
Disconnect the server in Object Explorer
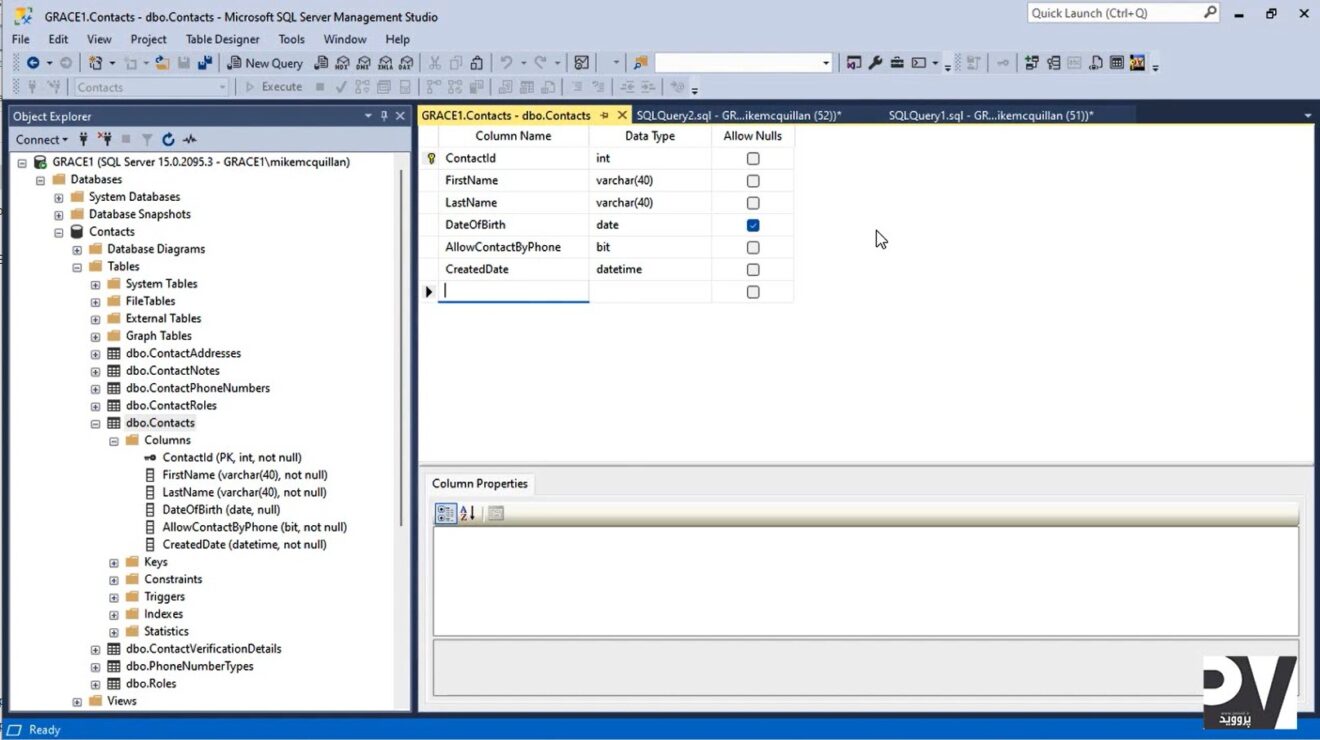[107, 139]
